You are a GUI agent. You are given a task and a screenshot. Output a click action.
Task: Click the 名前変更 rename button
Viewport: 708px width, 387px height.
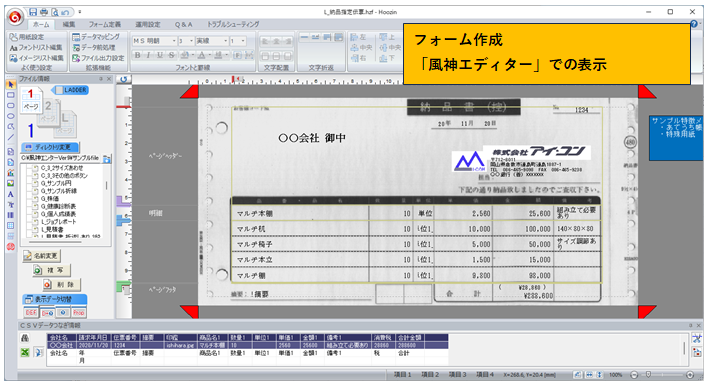click(x=42, y=256)
